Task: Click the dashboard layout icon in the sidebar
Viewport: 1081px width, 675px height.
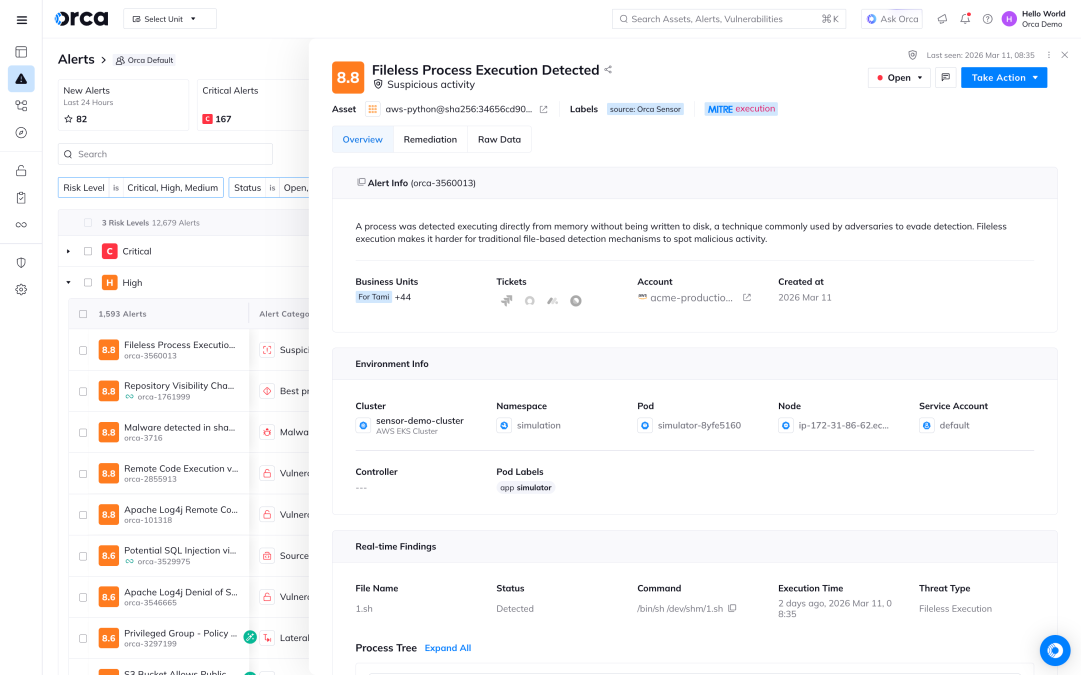Action: (21, 52)
